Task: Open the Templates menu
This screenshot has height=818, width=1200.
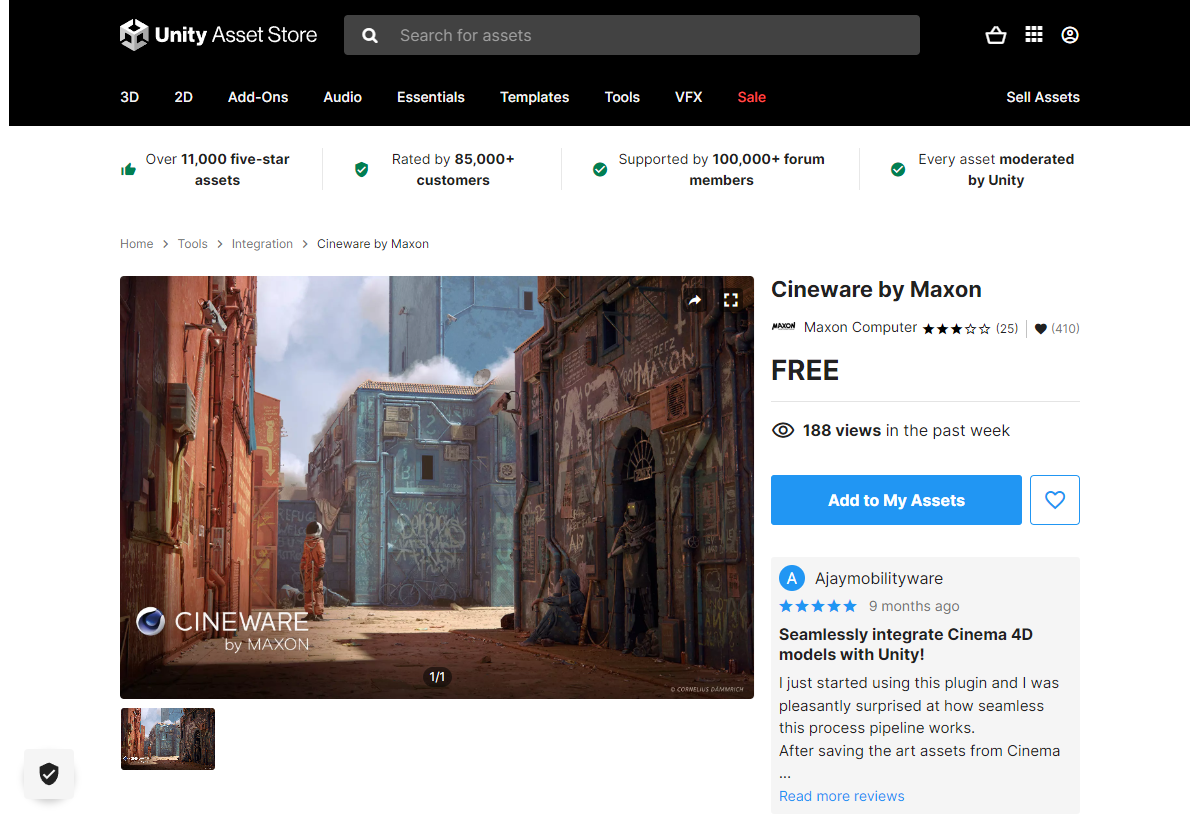Action: tap(535, 97)
